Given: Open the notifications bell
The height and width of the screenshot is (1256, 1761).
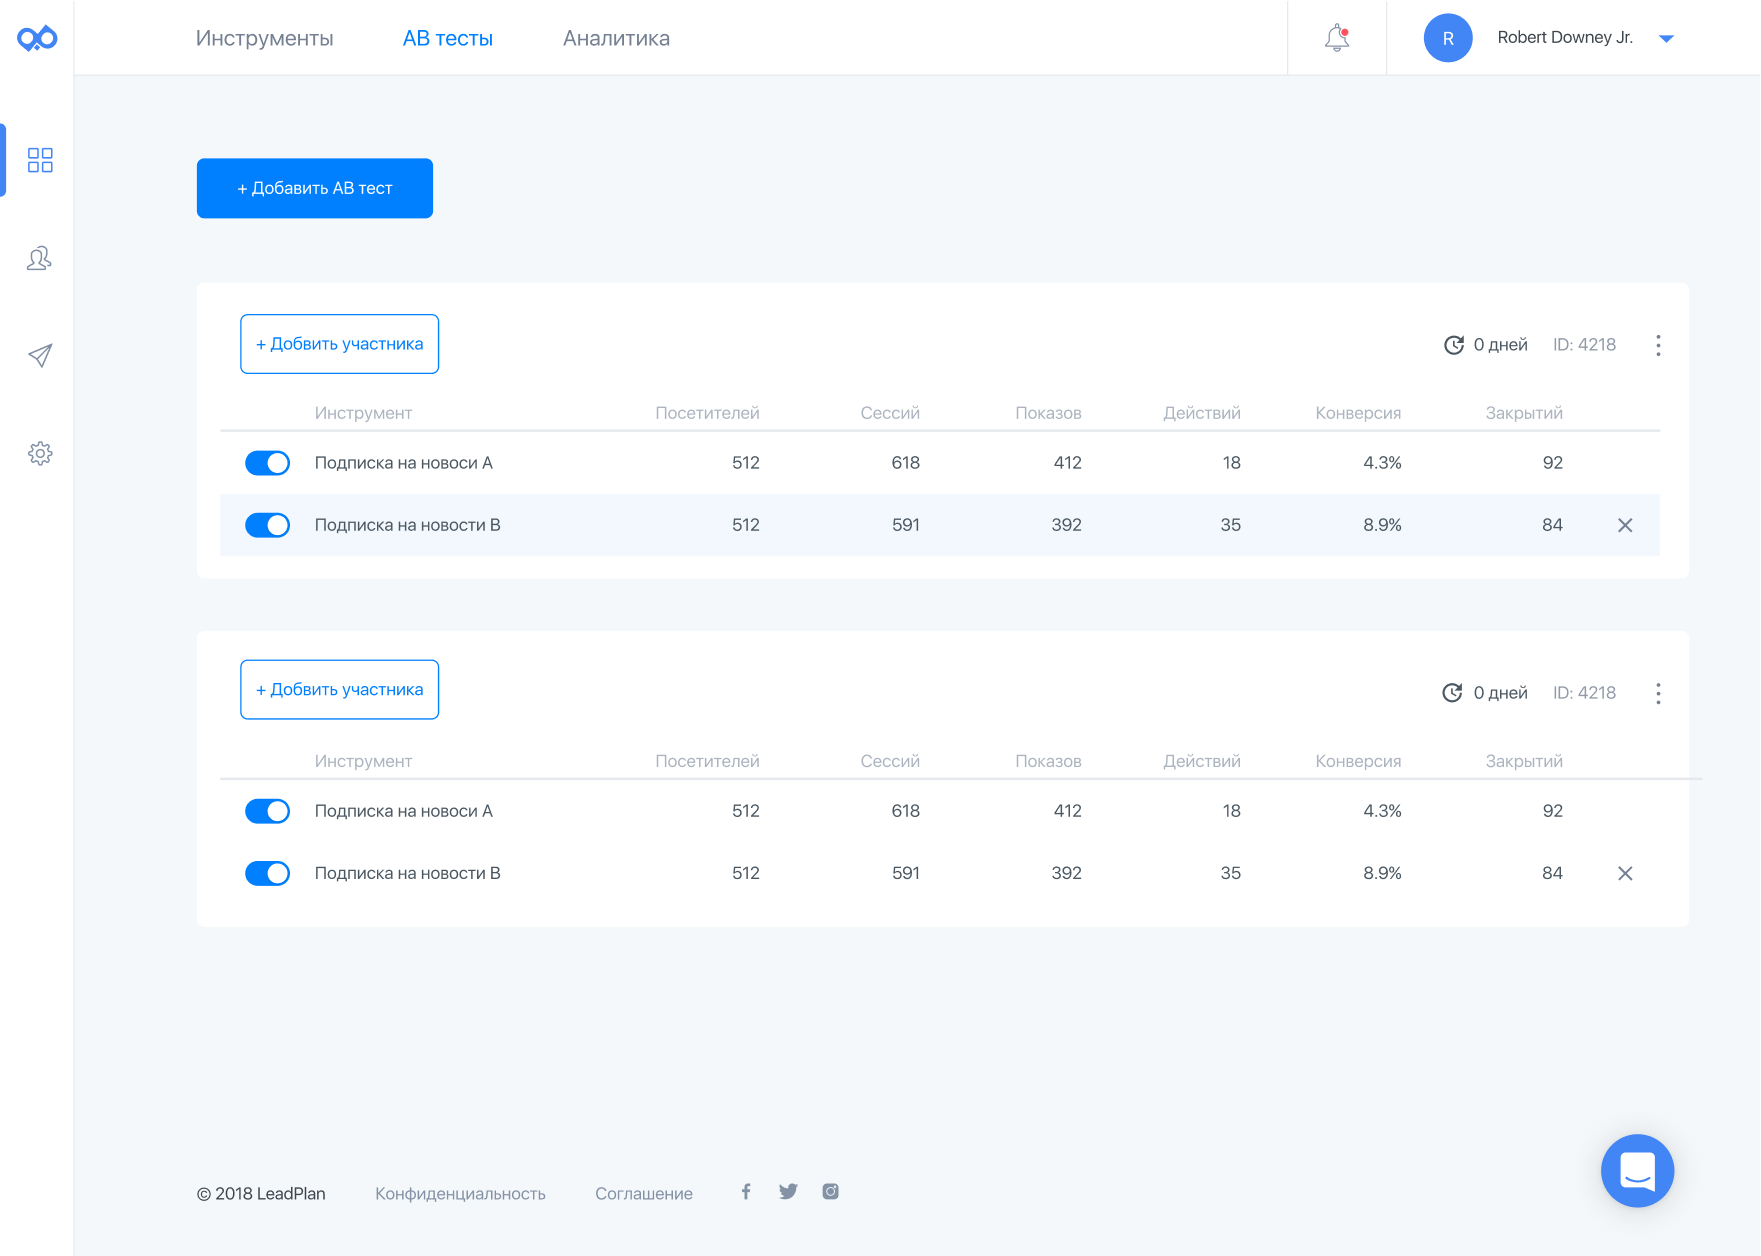Looking at the screenshot, I should point(1337,38).
